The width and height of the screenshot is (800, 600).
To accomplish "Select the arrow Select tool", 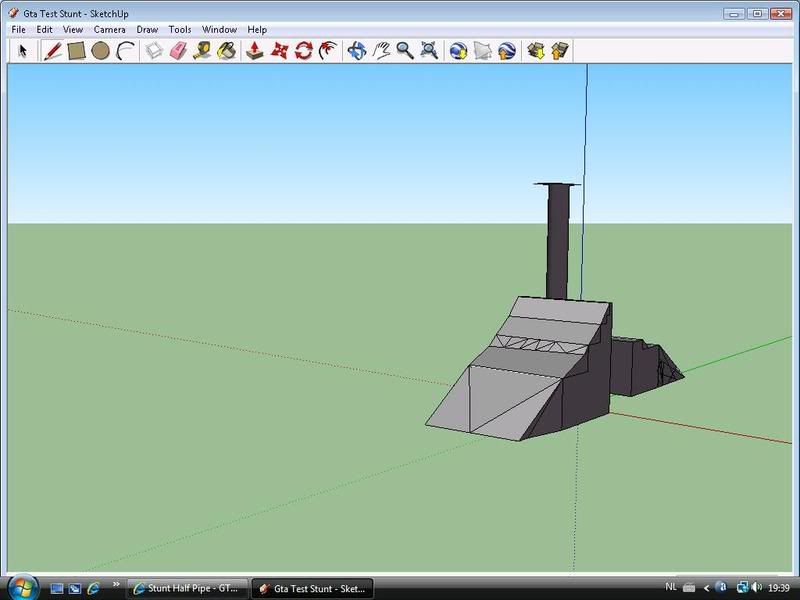I will pyautogui.click(x=22, y=51).
